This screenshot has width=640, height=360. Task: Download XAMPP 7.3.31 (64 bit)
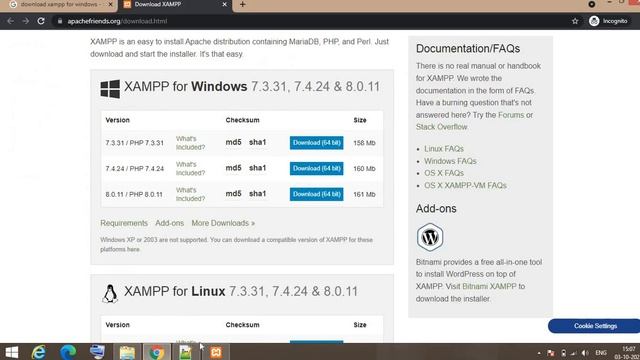pyautogui.click(x=316, y=143)
